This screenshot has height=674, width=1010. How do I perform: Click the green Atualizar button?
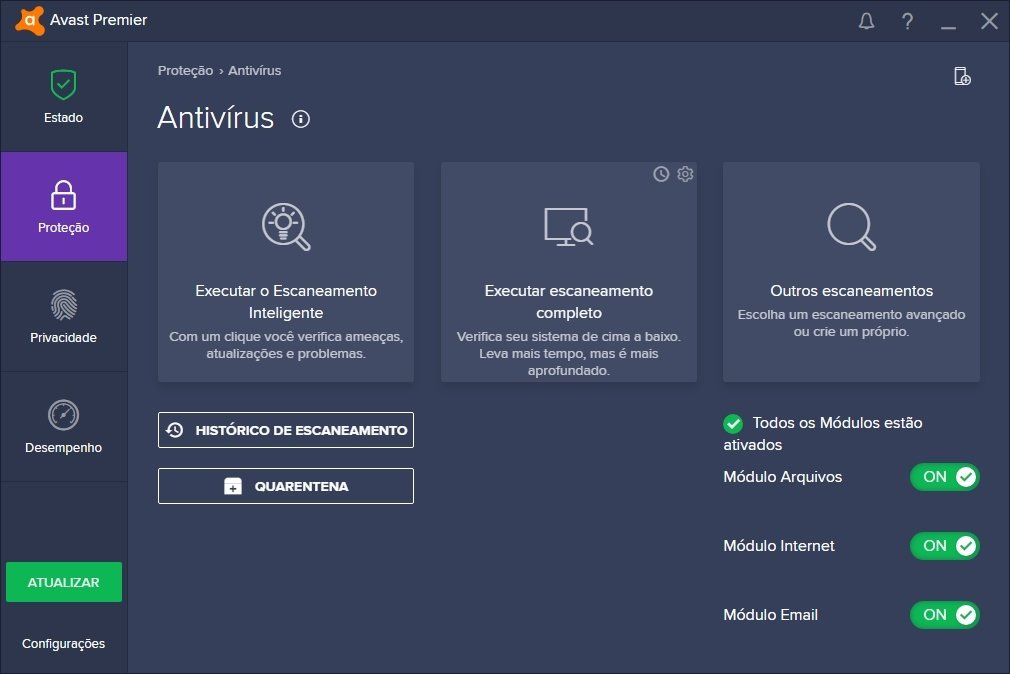click(x=63, y=581)
